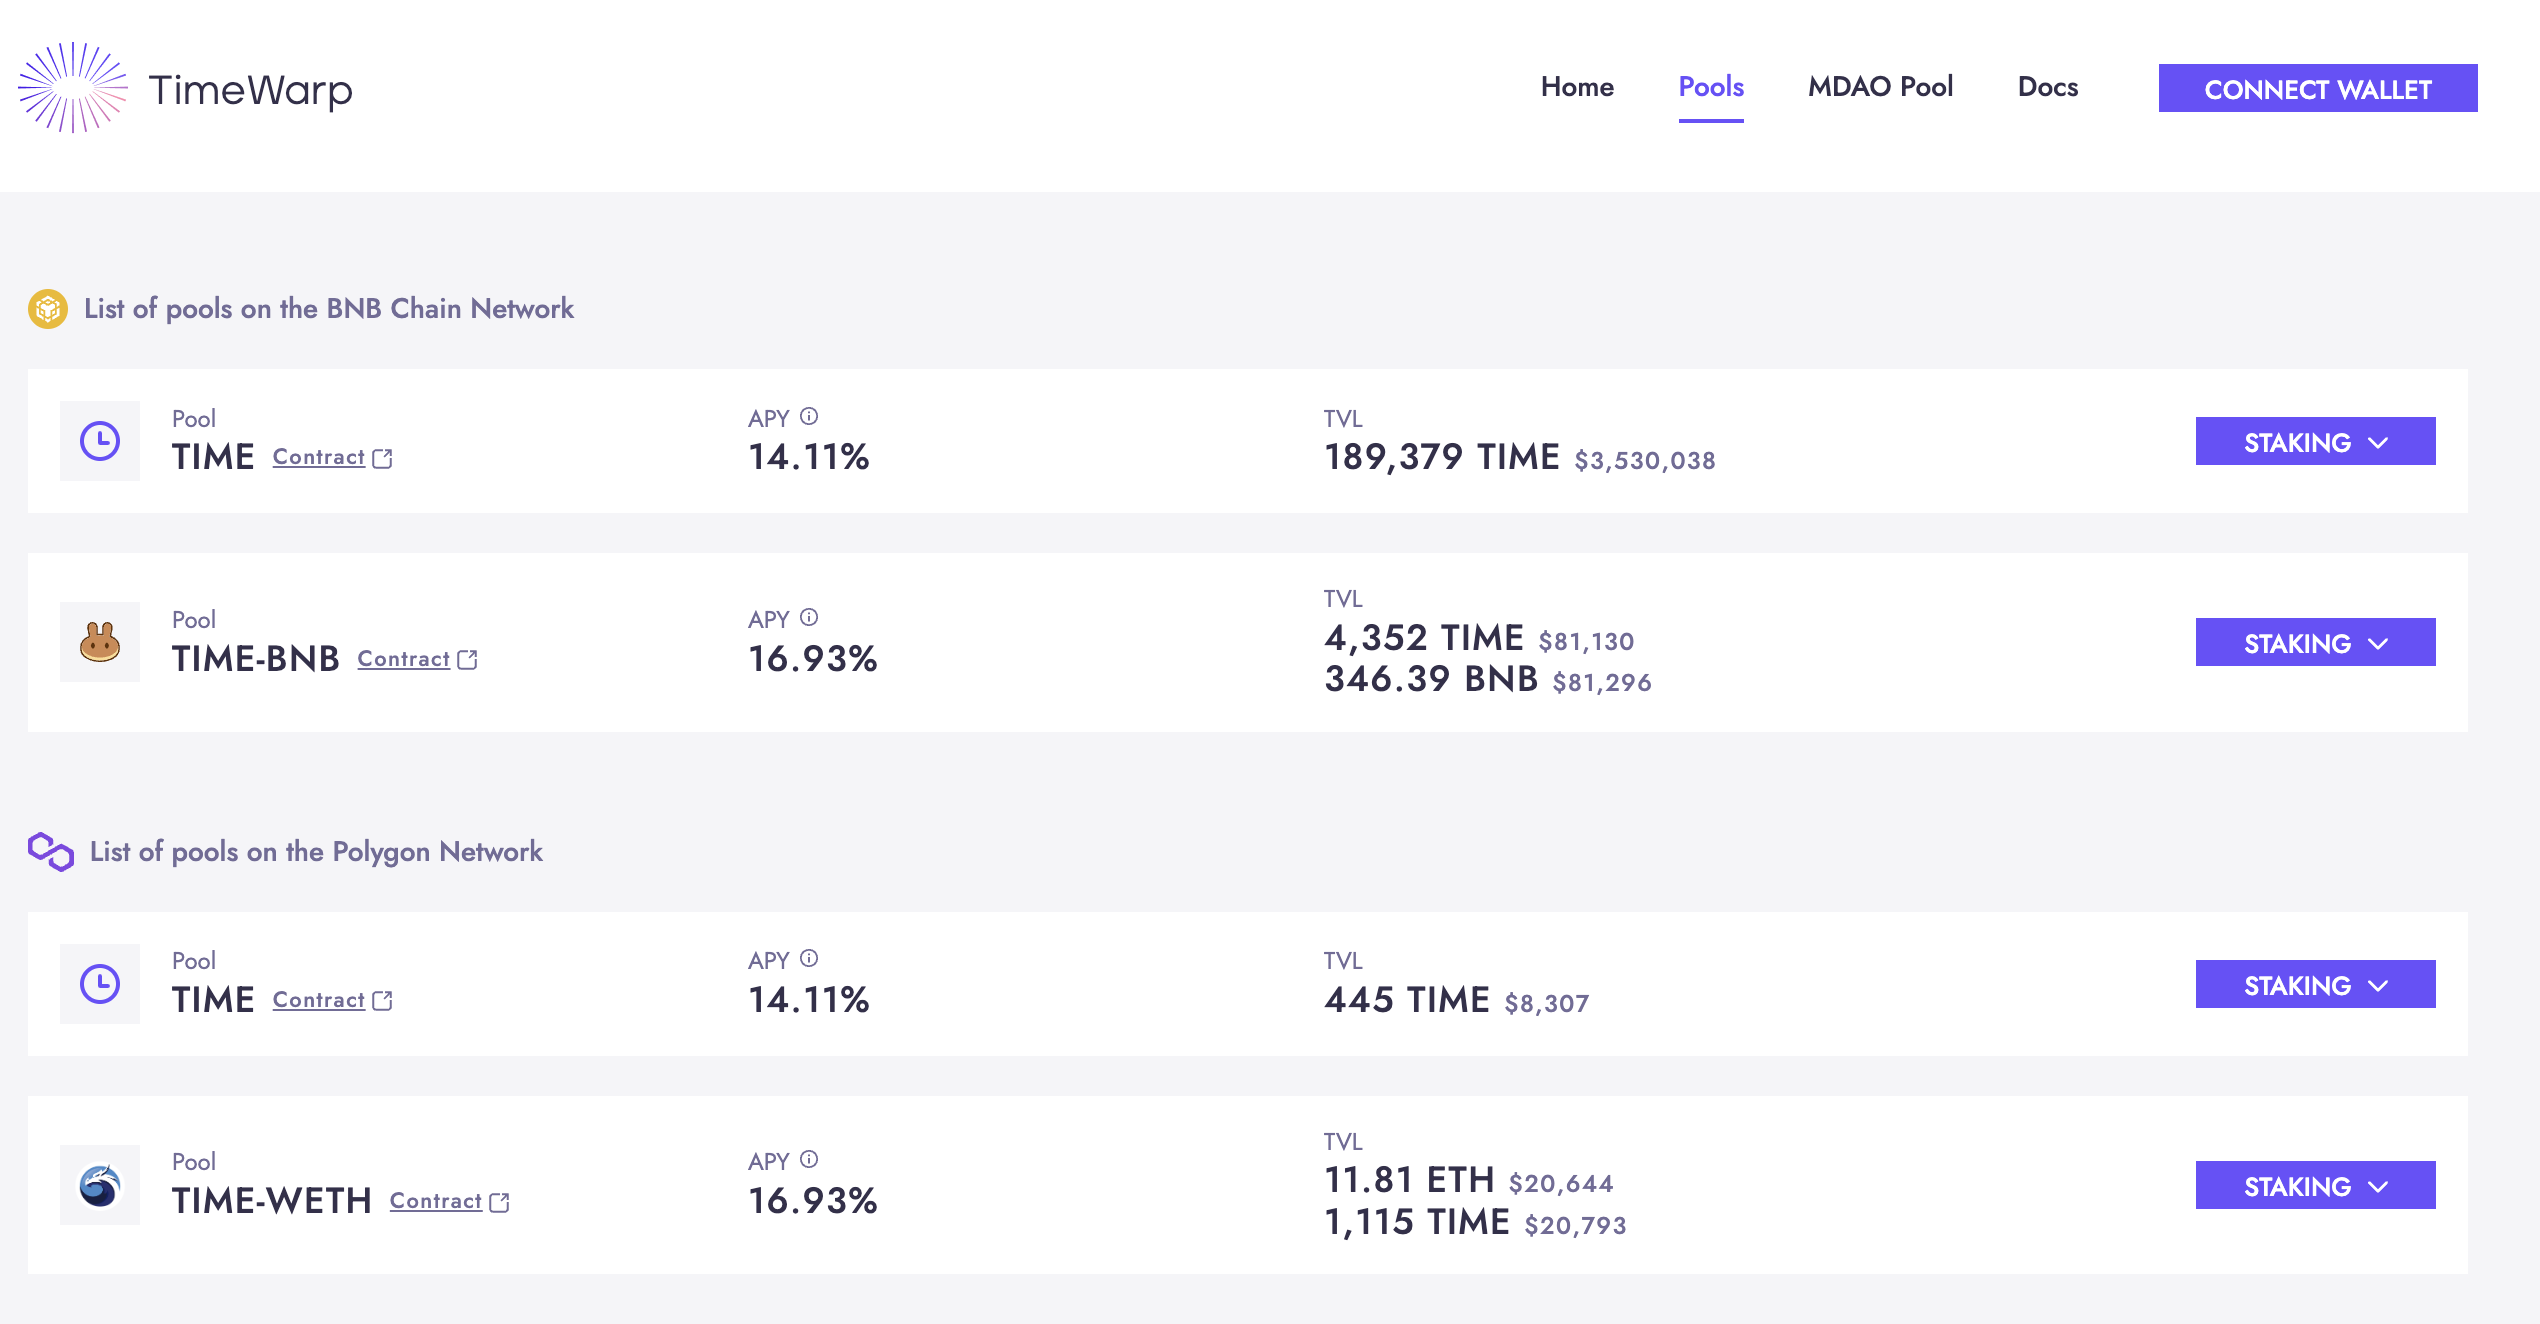Expand STAKING dropdown for TIME-WETH pool
Viewport: 2540px width, 1324px height.
[2315, 1185]
